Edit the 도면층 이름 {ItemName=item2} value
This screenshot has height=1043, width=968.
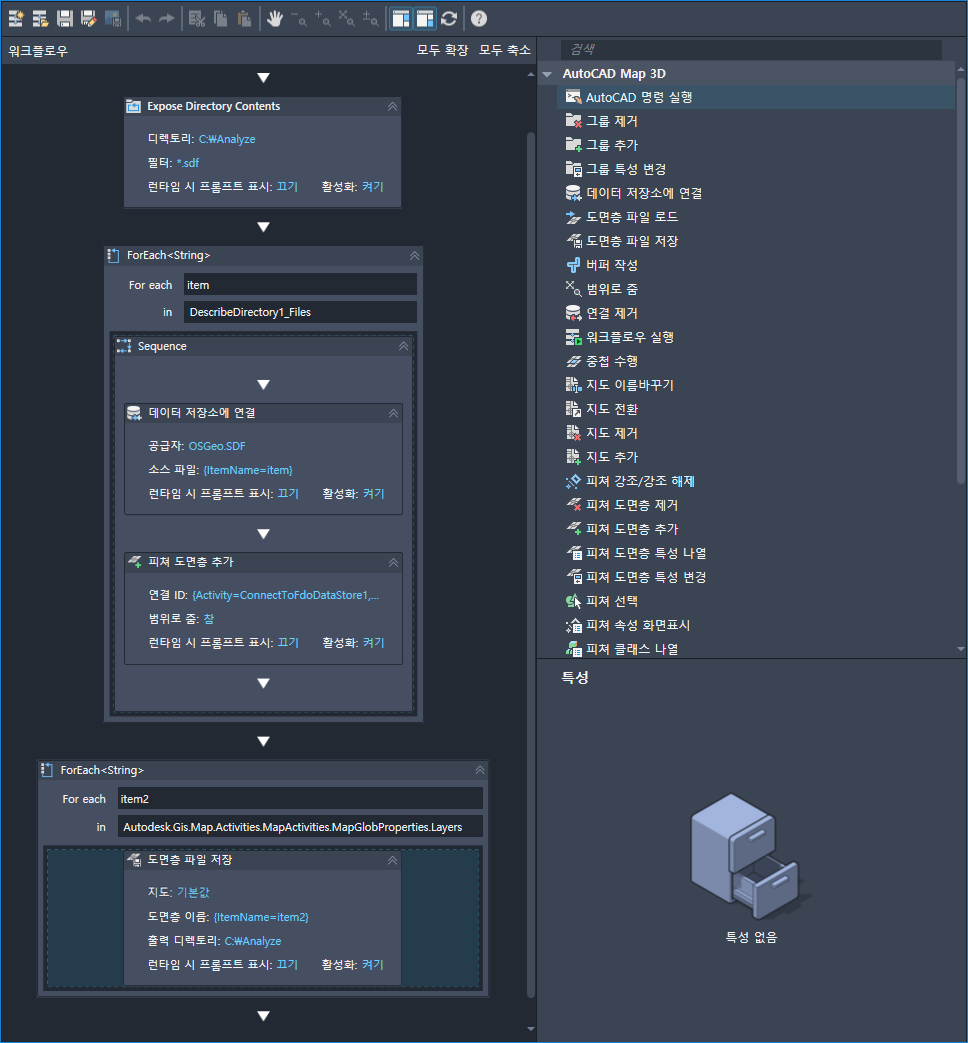coord(261,917)
